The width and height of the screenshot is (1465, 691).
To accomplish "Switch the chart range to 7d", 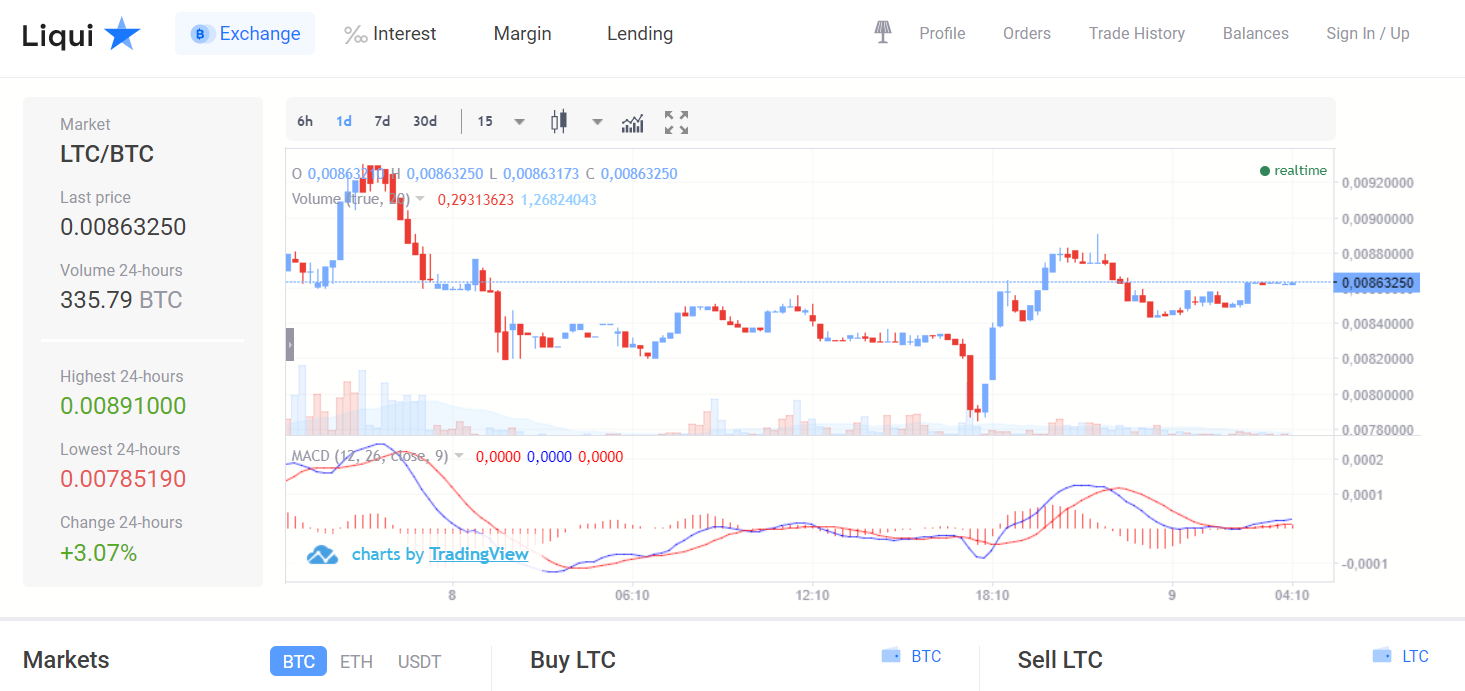I will [x=382, y=121].
